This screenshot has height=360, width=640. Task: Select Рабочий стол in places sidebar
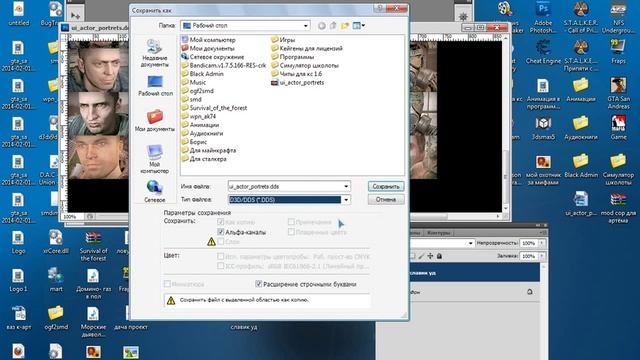pos(155,86)
